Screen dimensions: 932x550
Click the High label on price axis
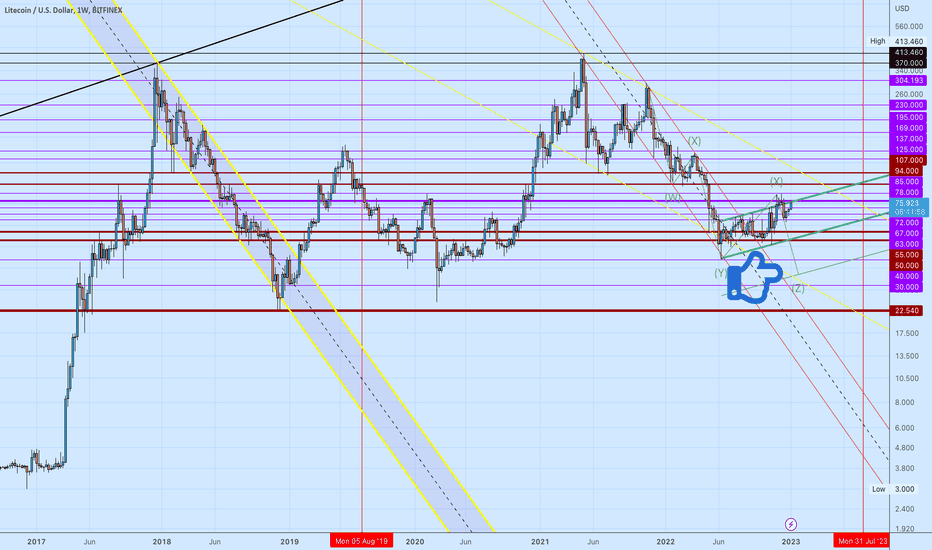pyautogui.click(x=877, y=41)
